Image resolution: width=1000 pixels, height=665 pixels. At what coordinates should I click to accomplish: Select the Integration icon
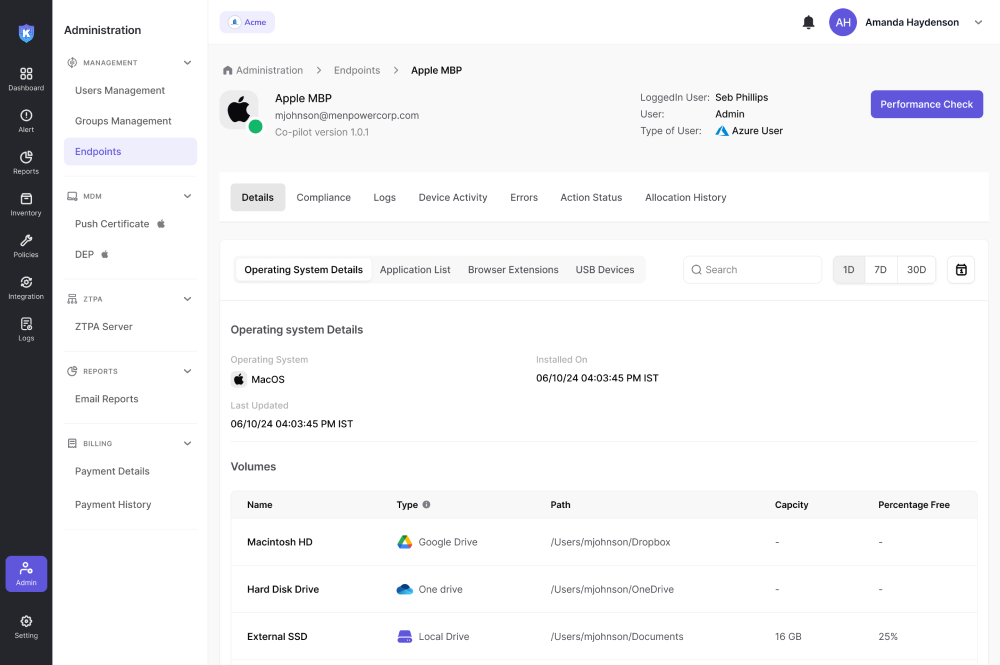[26, 287]
